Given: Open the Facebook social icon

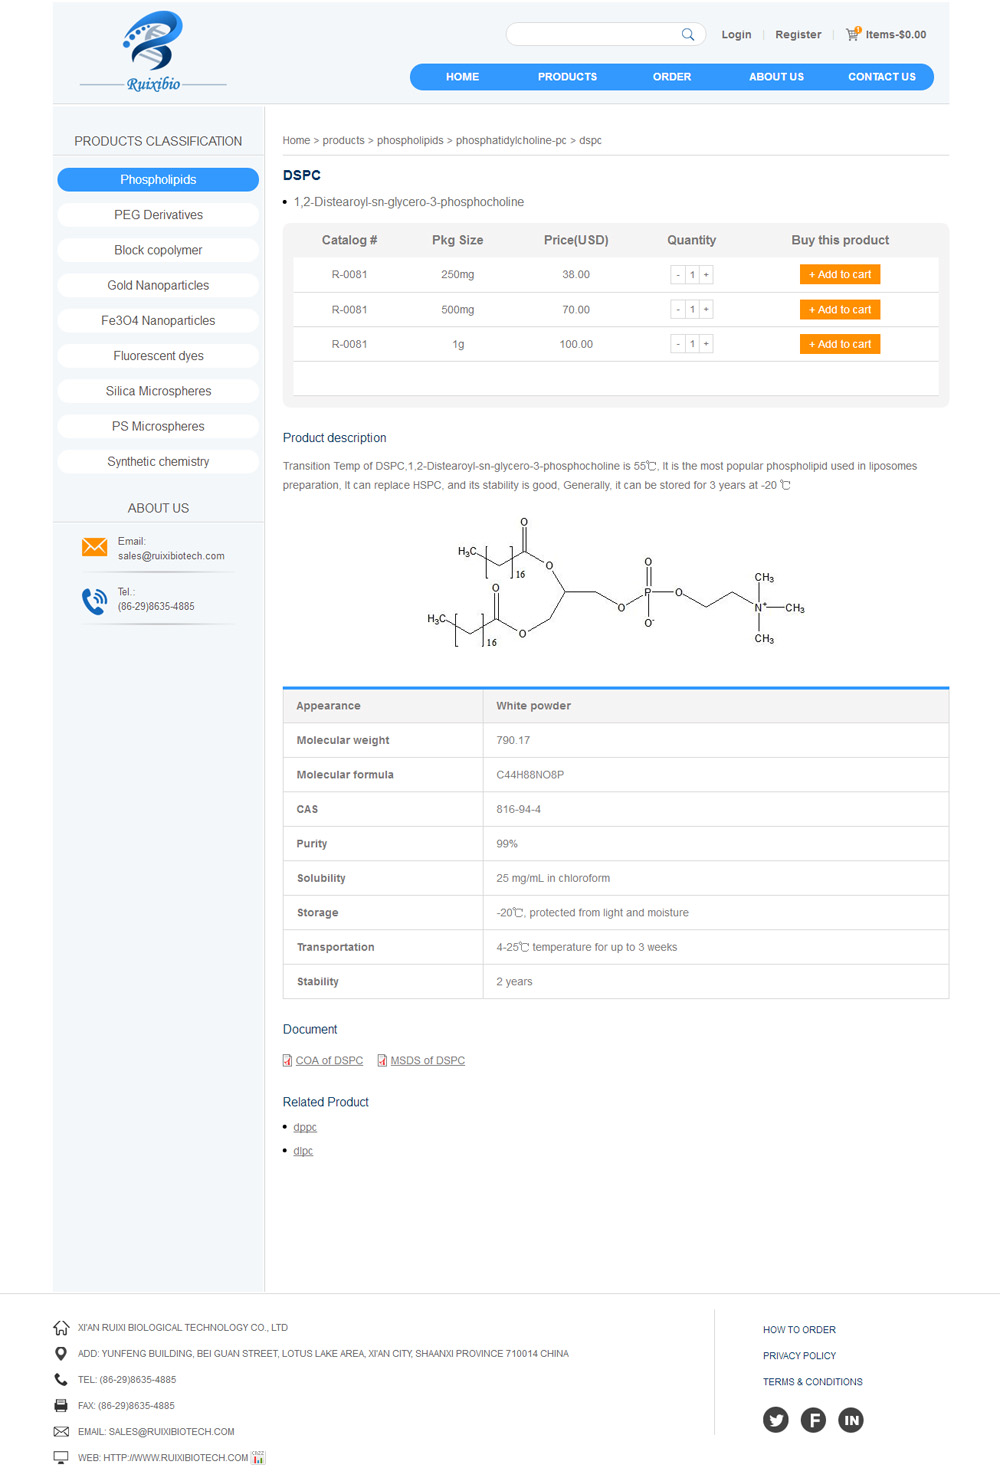Looking at the screenshot, I should tap(814, 1420).
